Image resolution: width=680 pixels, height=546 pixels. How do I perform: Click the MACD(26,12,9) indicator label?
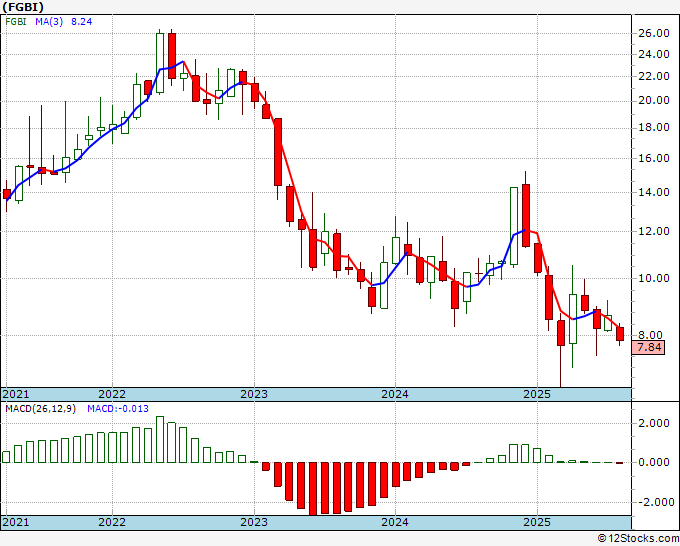tap(40, 409)
